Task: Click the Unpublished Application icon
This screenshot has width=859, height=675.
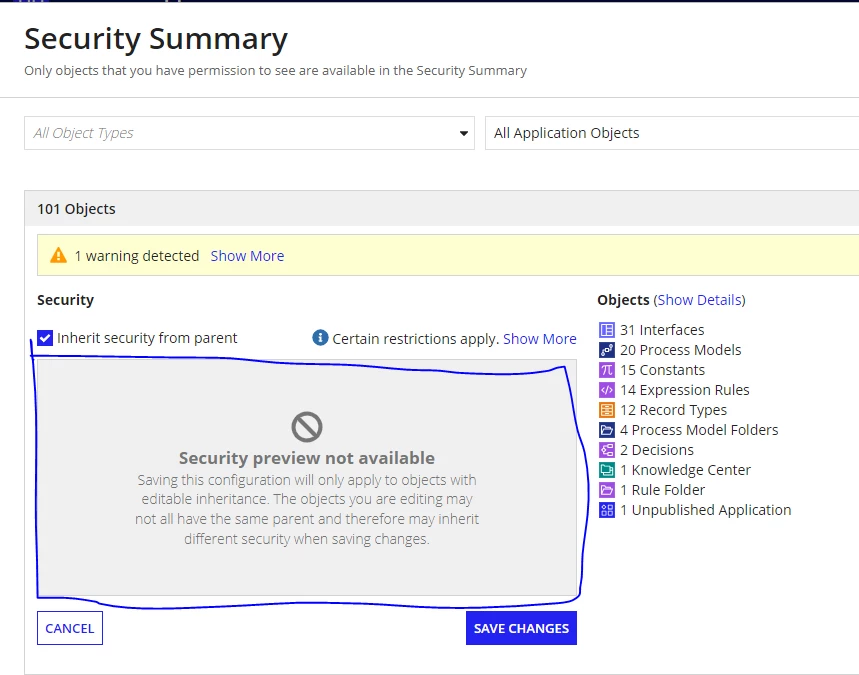Action: click(x=606, y=510)
